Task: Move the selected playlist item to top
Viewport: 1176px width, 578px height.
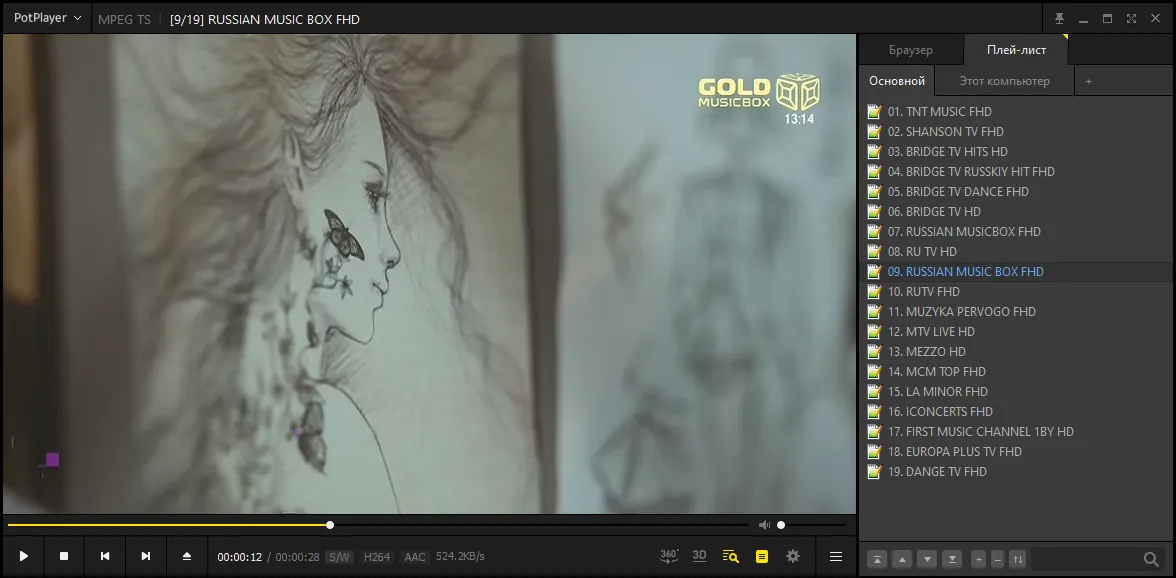Action: (877, 559)
